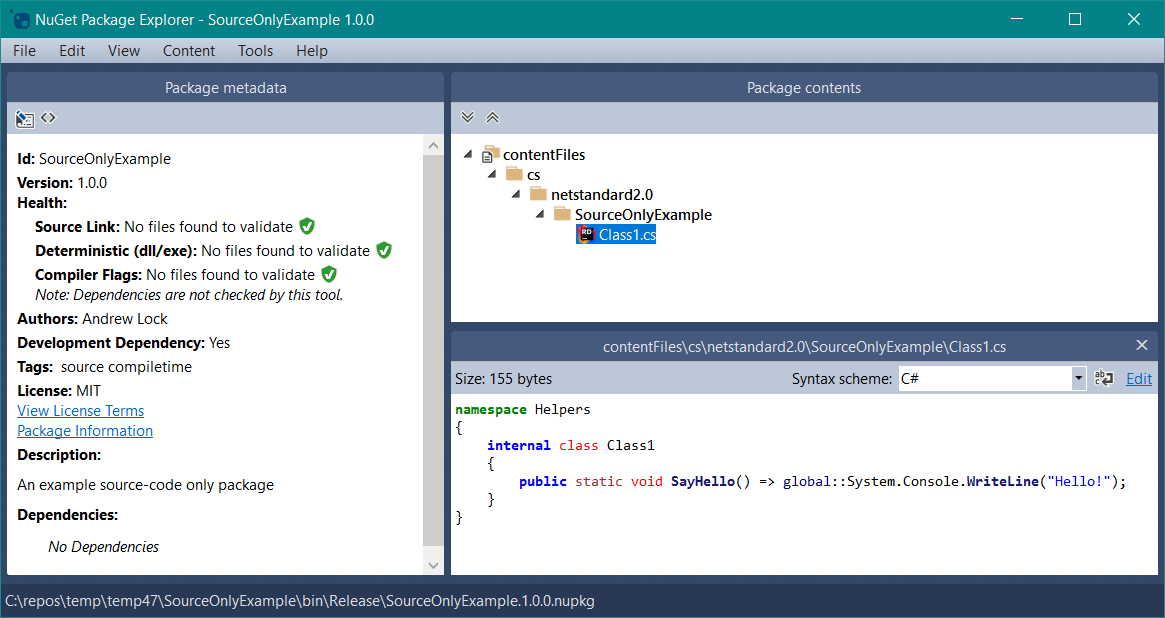The height and width of the screenshot is (618, 1165).
Task: Click the file path header of viewer pane
Action: click(804, 346)
